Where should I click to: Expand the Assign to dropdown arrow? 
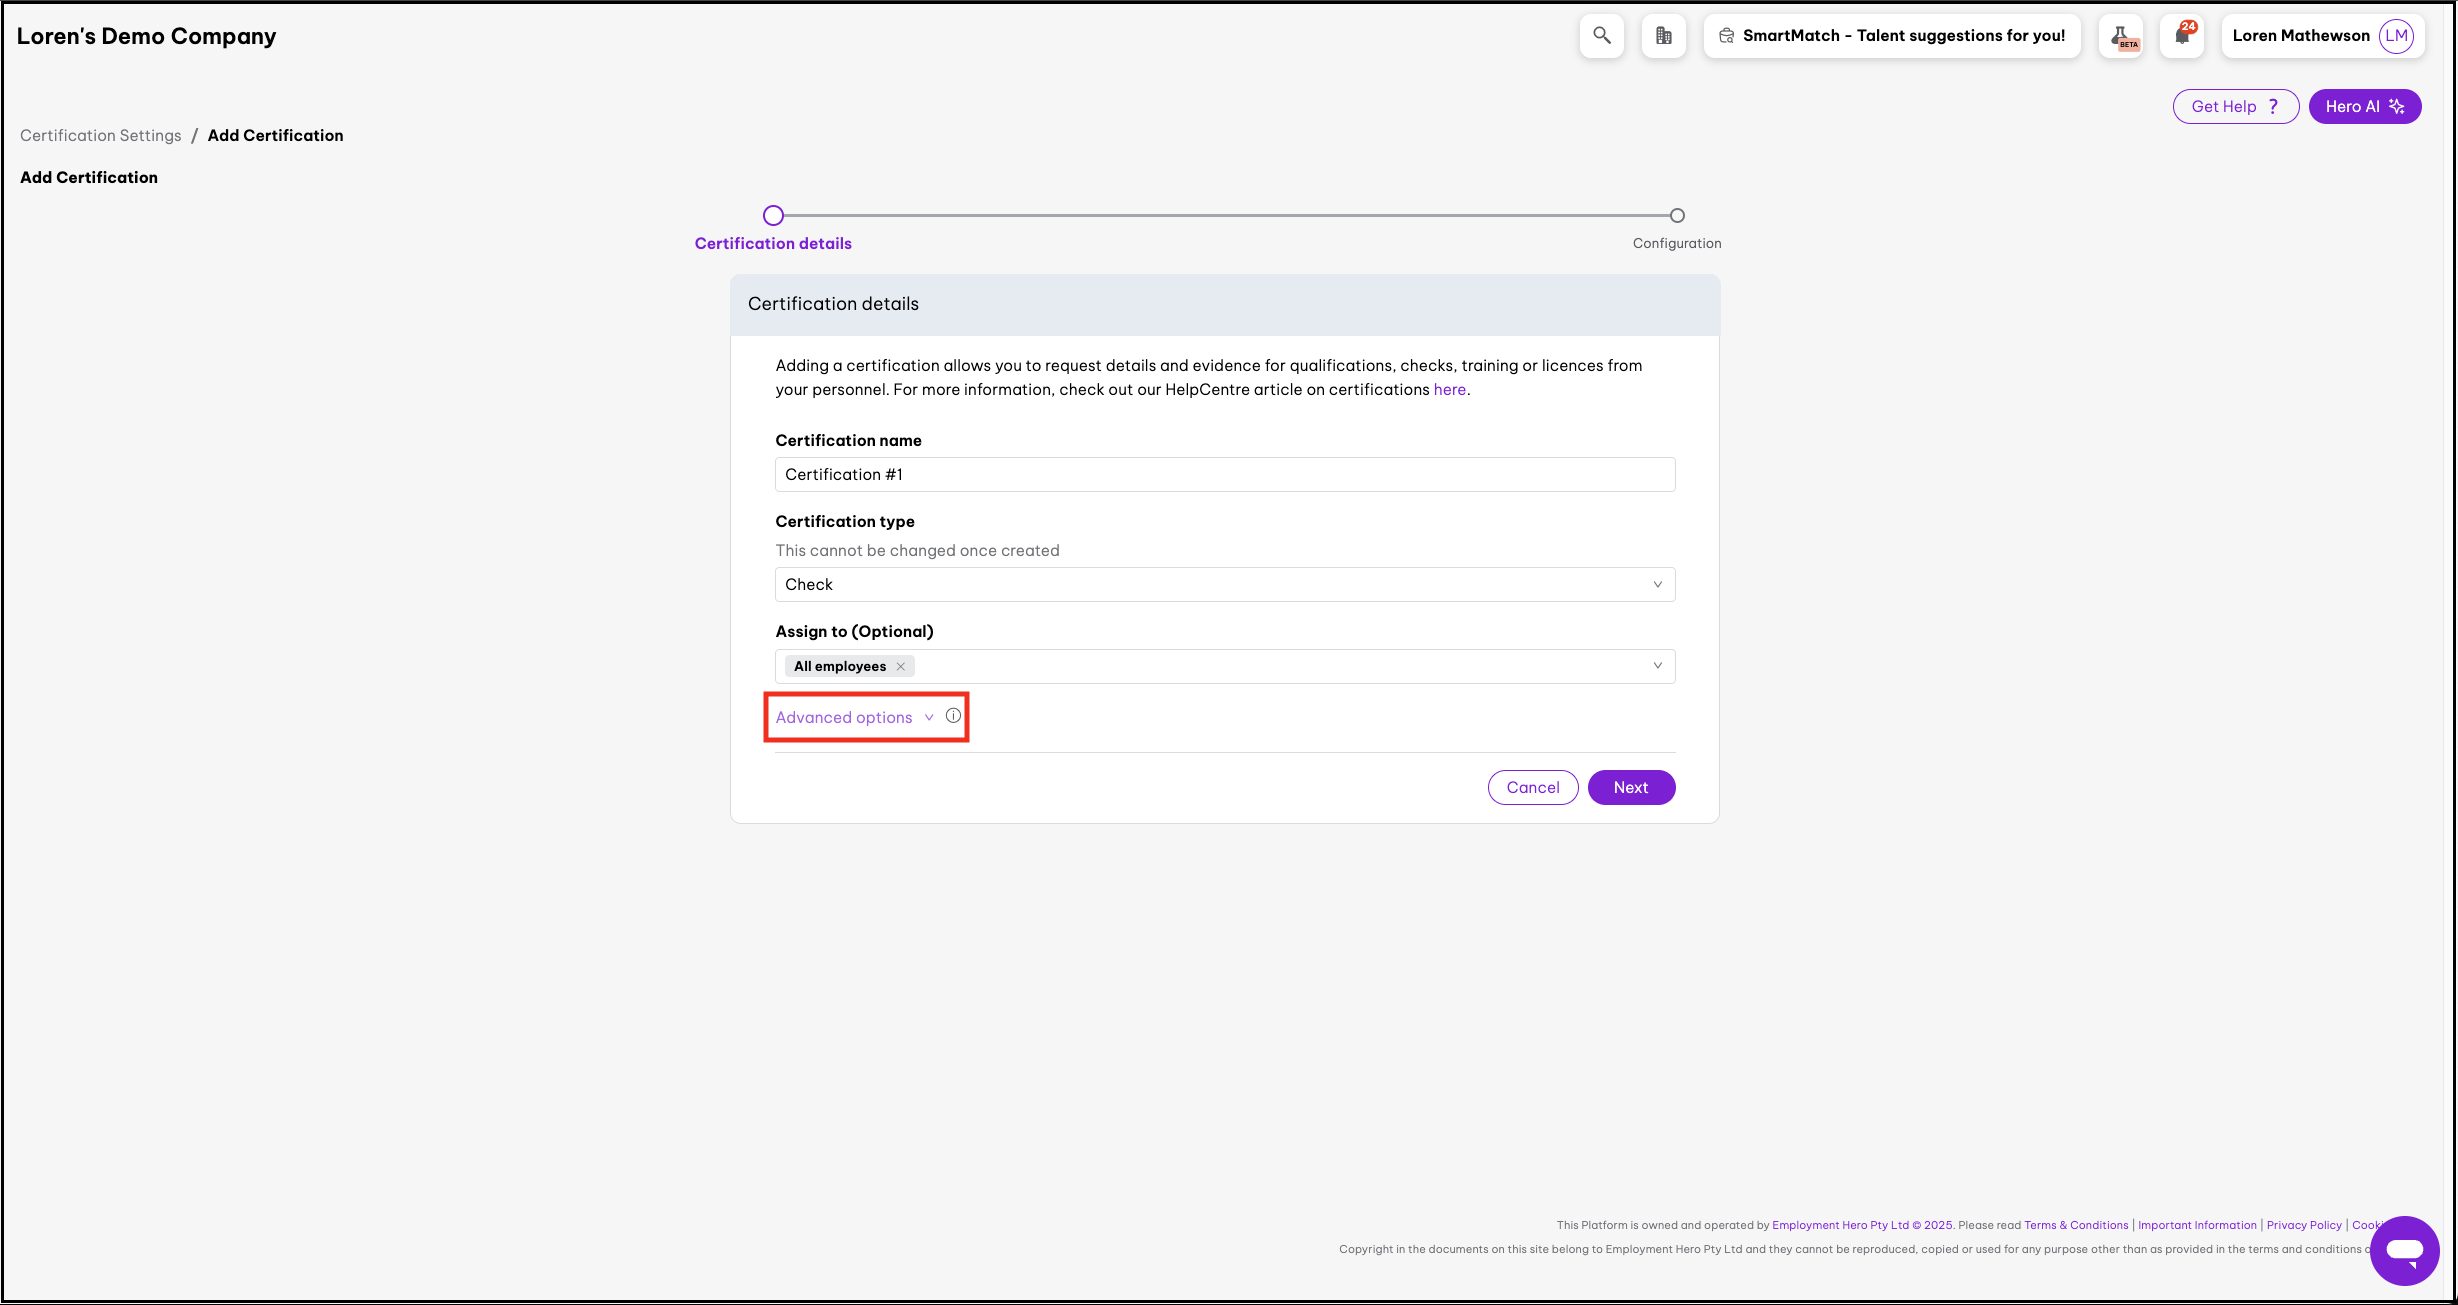(1657, 666)
